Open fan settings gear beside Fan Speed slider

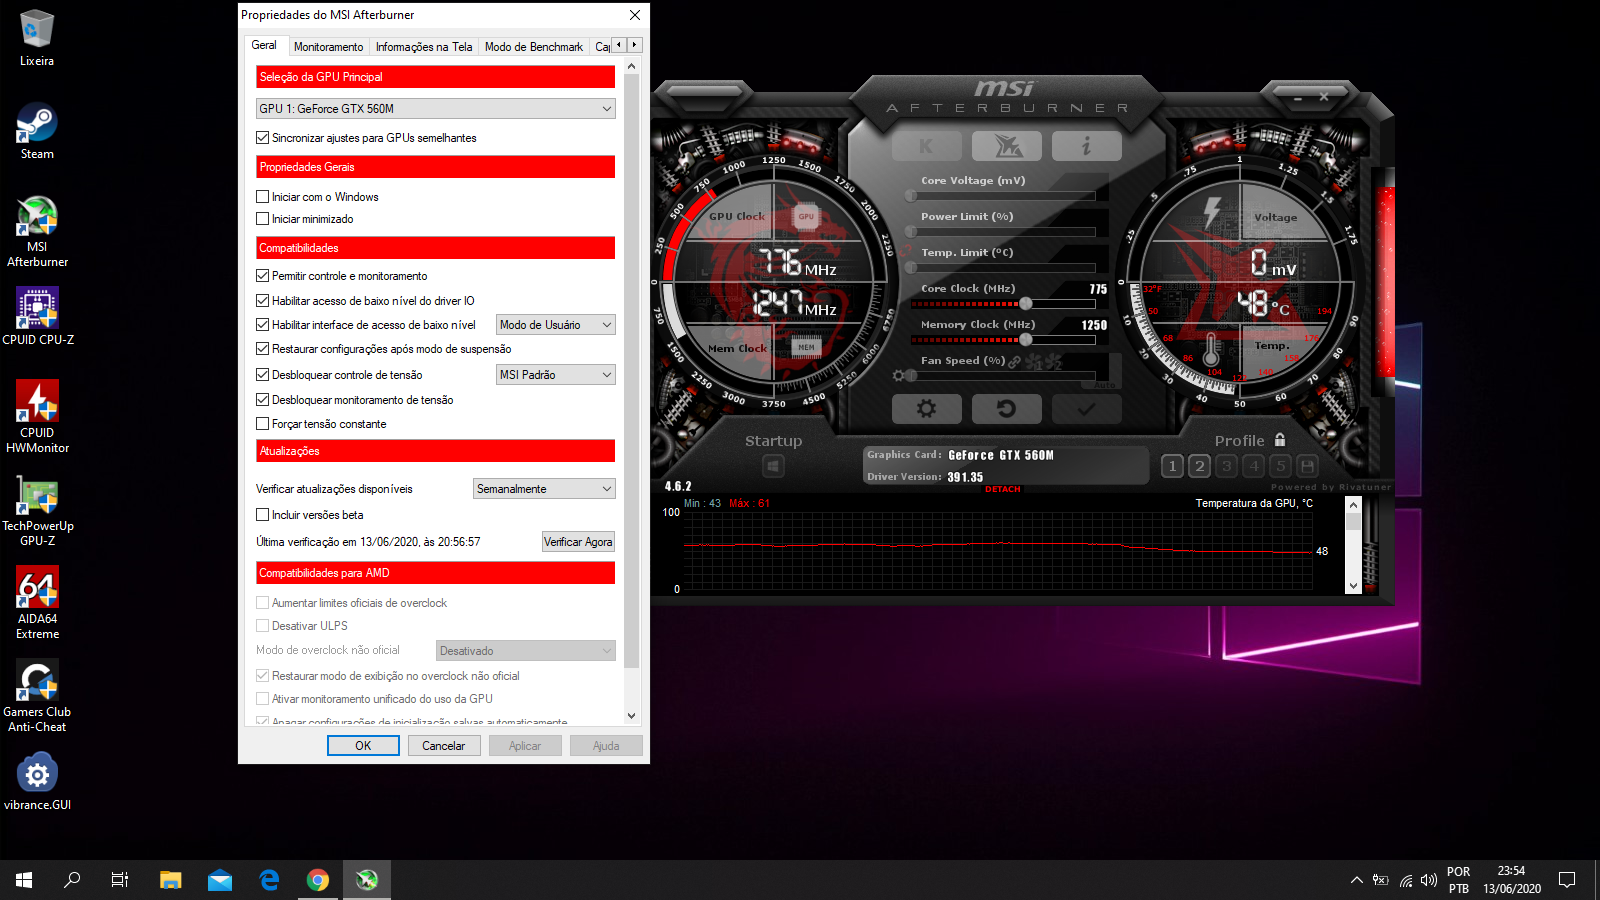pyautogui.click(x=899, y=376)
